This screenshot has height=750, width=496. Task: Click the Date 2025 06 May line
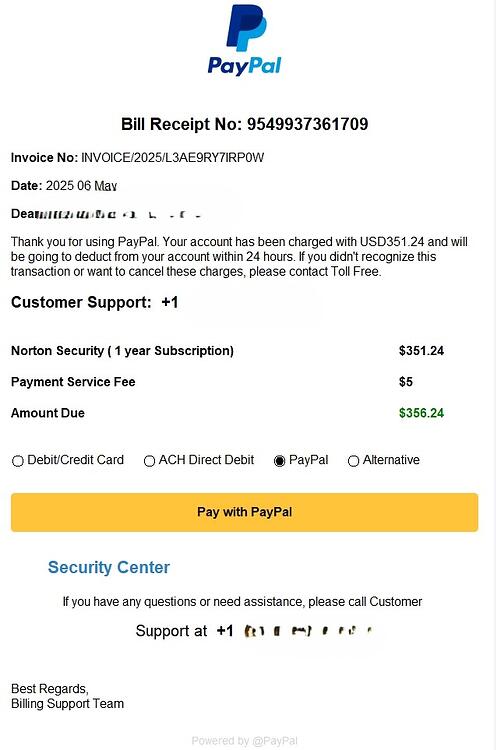[64, 186]
